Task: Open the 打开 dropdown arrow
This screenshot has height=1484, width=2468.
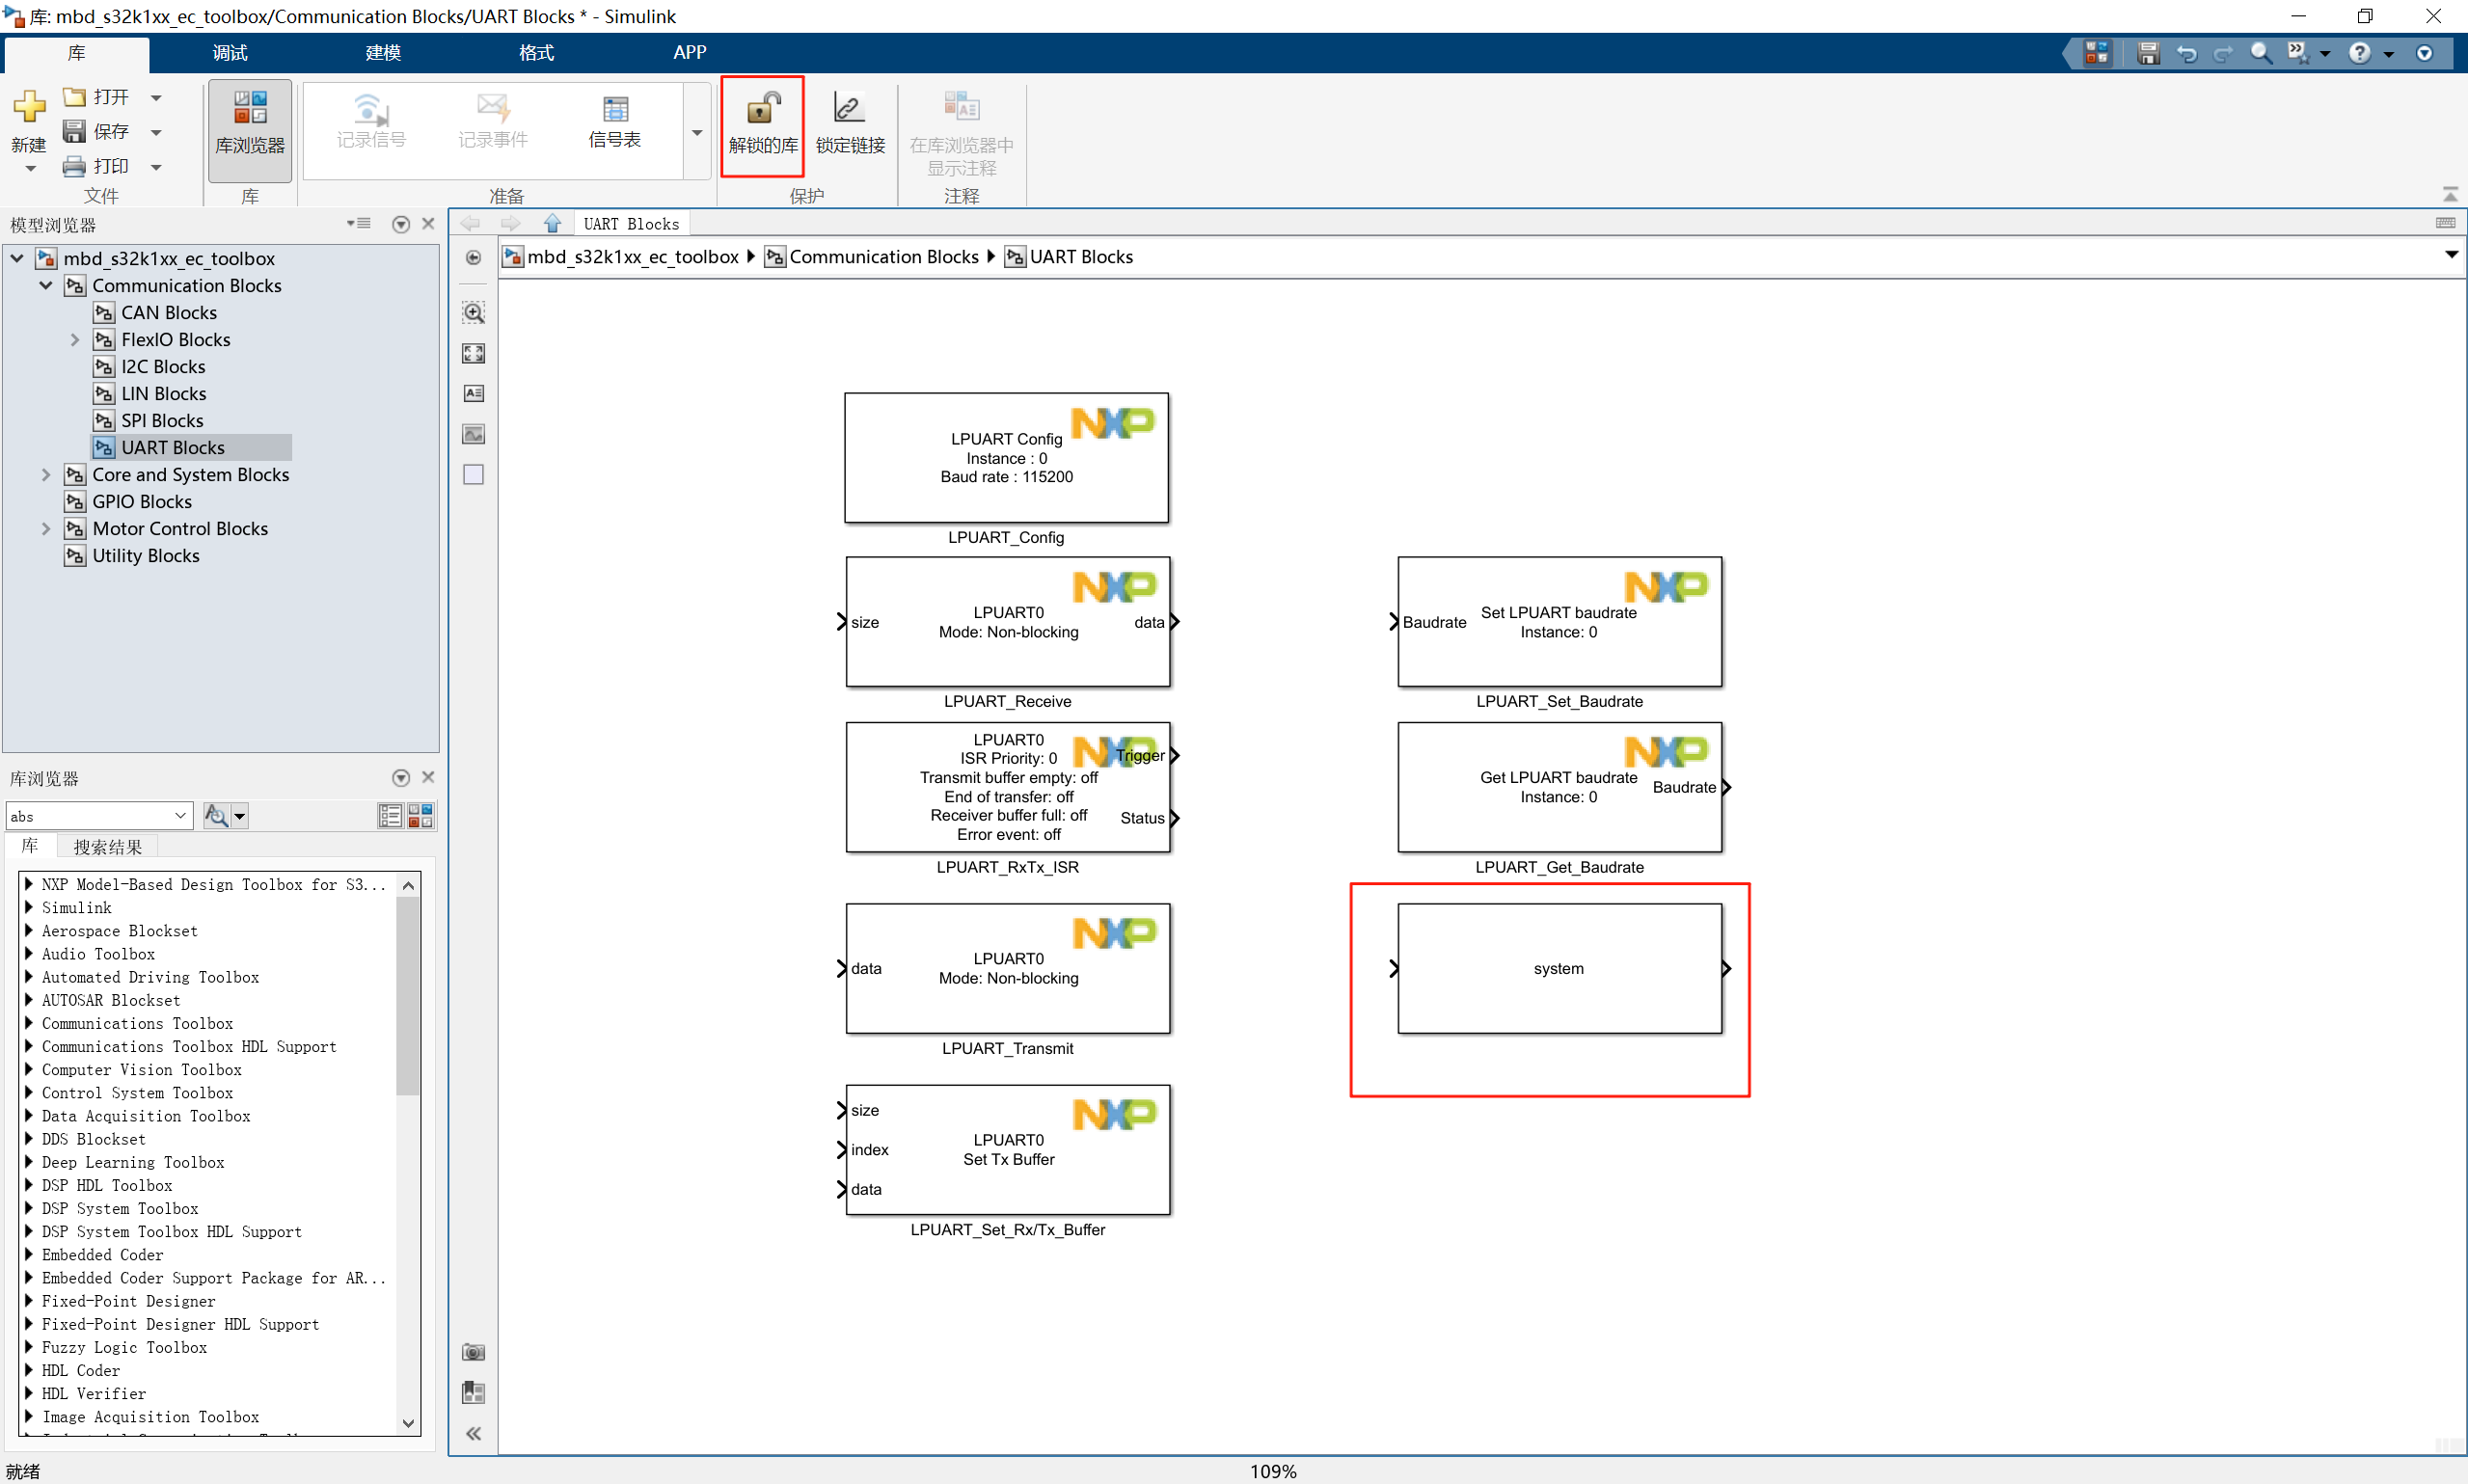Action: tap(156, 97)
